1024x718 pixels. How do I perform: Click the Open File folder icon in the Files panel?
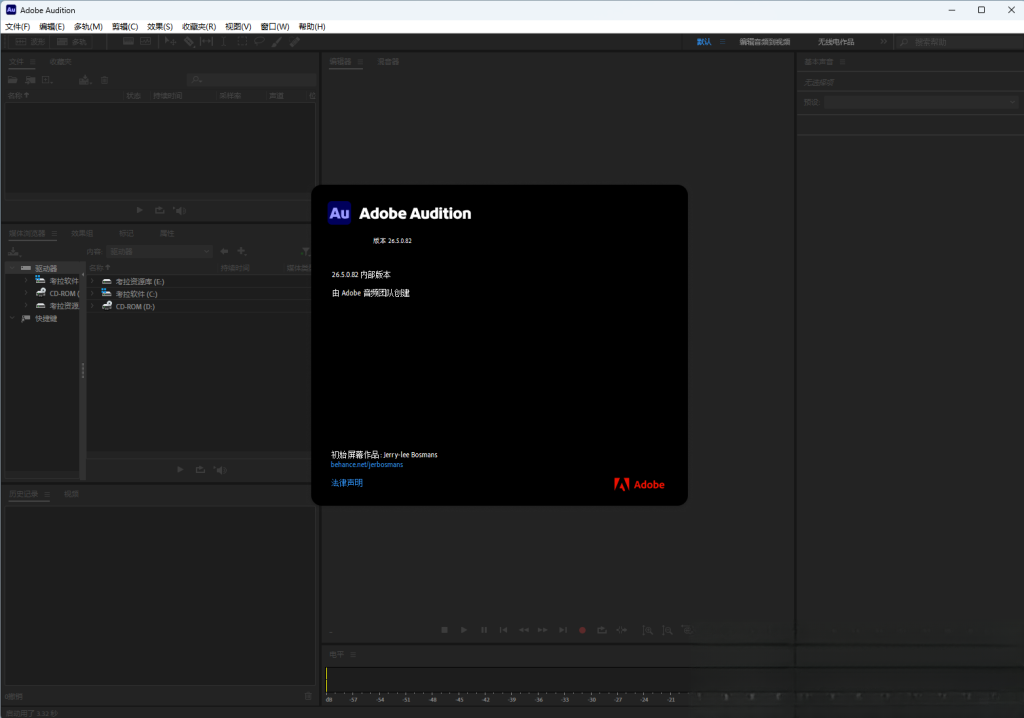click(12, 80)
